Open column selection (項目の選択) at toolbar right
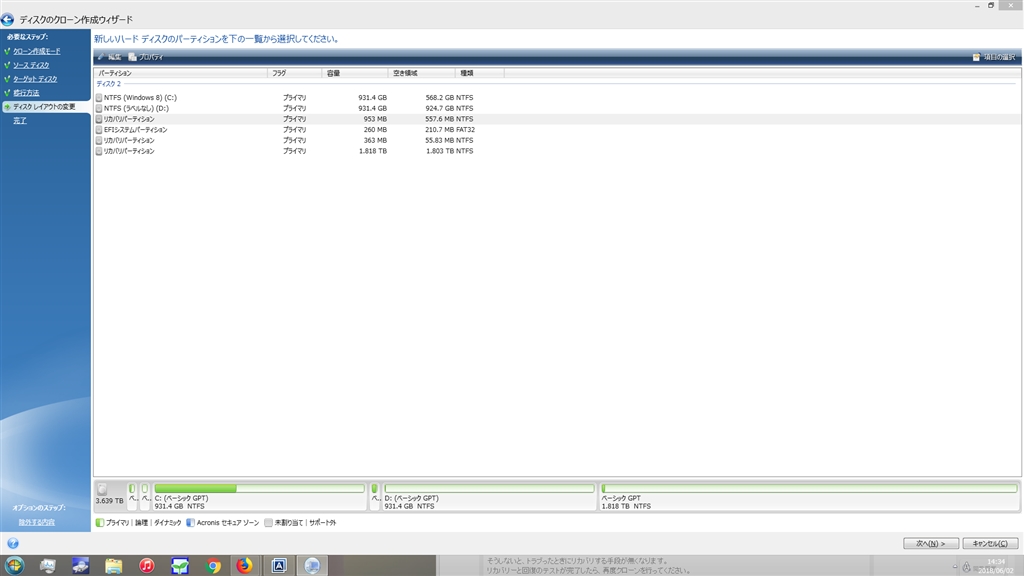The image size is (1024, 576). pyautogui.click(x=994, y=57)
